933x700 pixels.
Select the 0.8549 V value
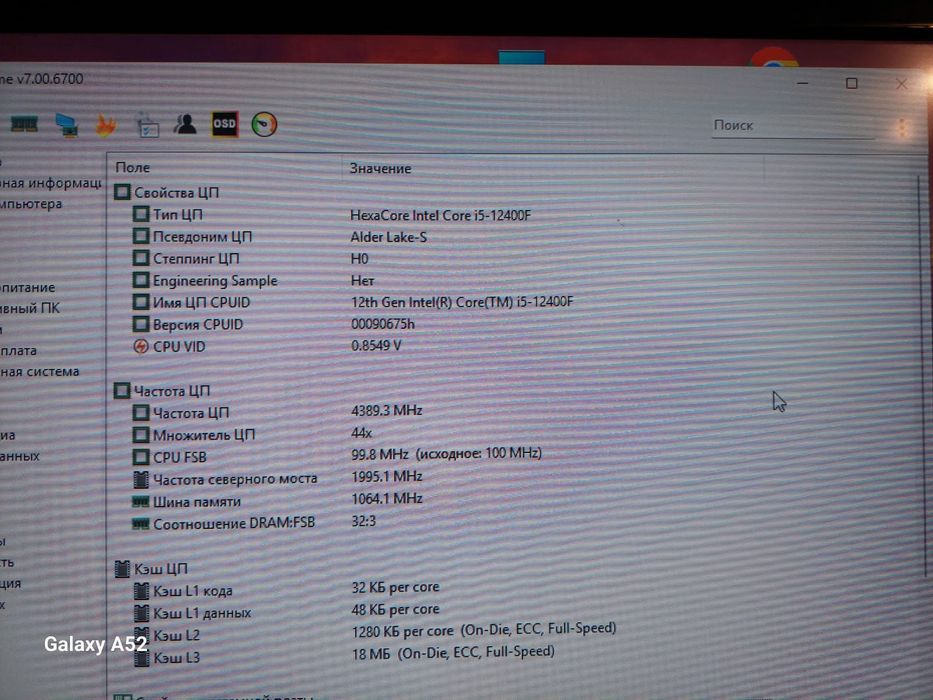pos(376,345)
